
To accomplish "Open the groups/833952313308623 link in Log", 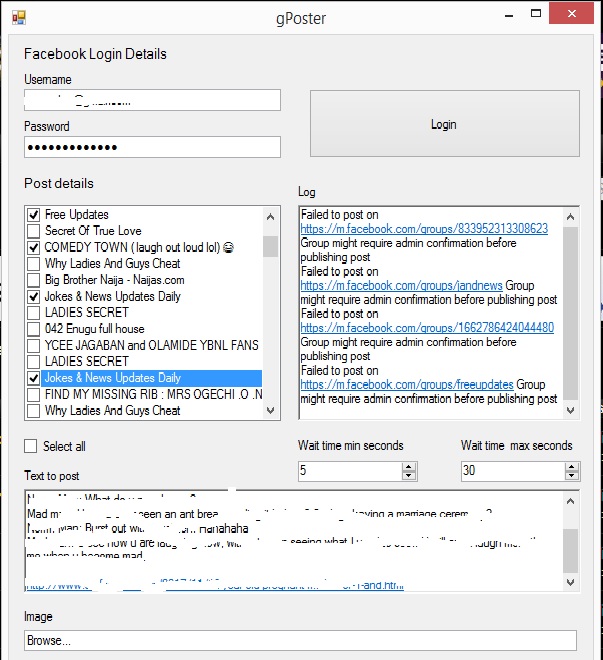I will pyautogui.click(x=424, y=229).
